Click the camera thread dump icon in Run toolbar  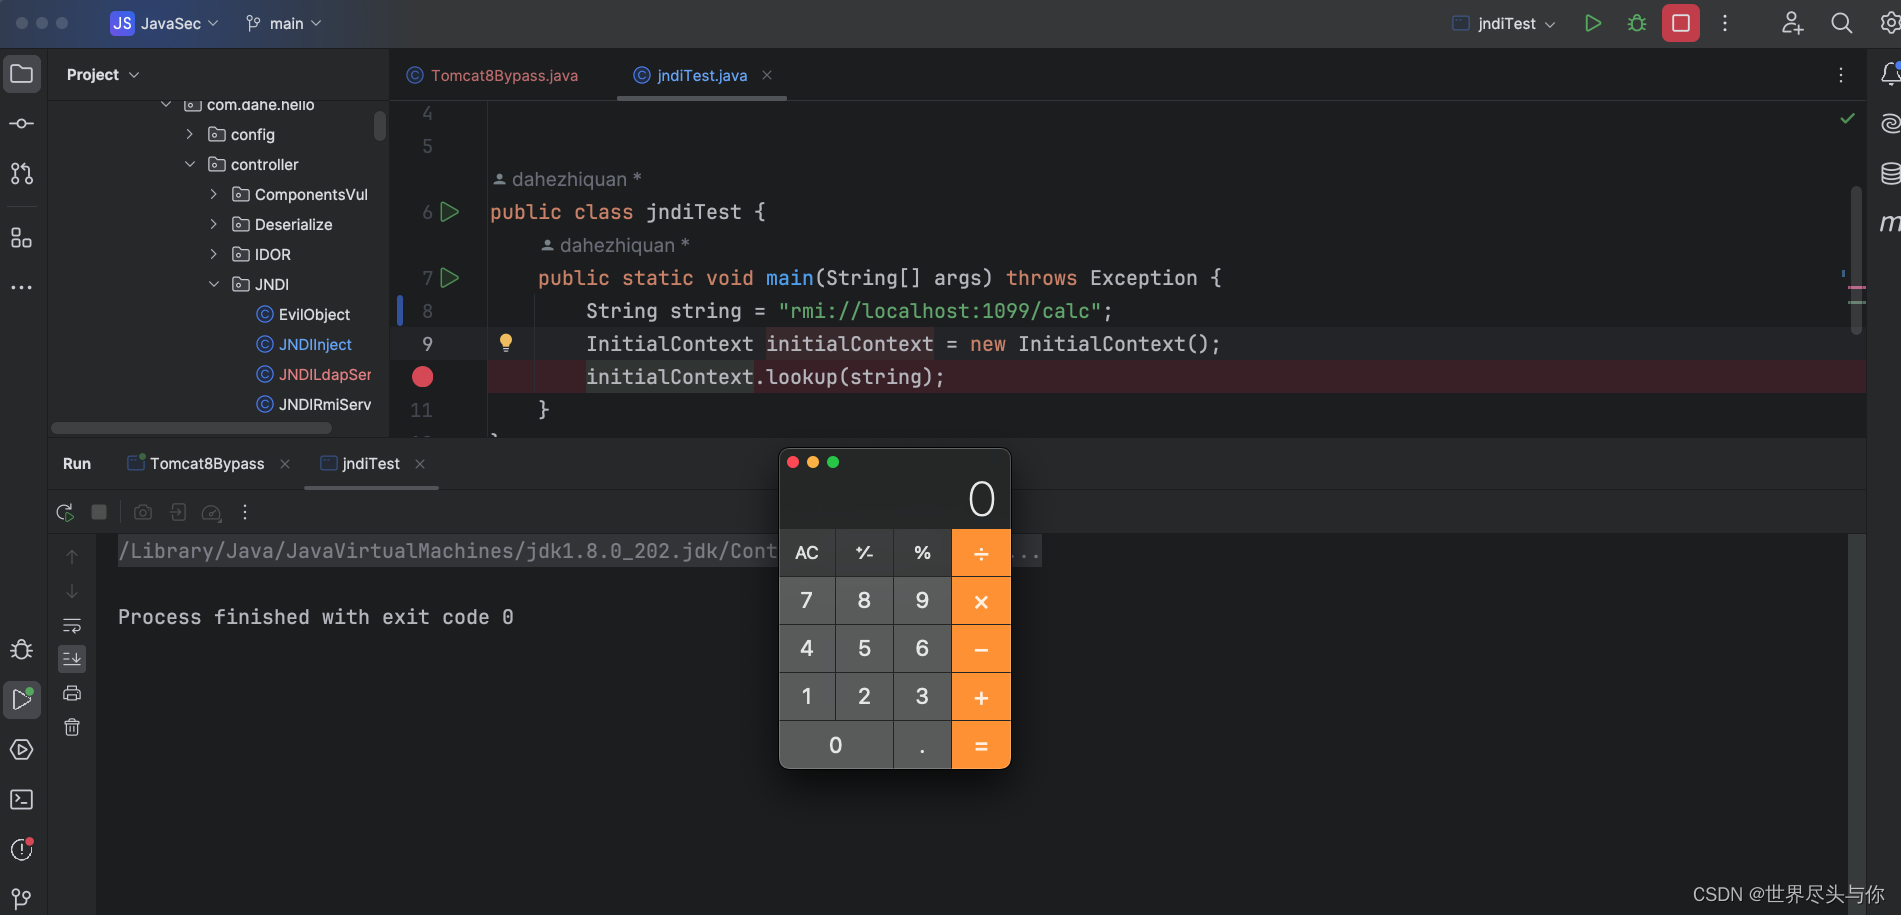click(143, 512)
